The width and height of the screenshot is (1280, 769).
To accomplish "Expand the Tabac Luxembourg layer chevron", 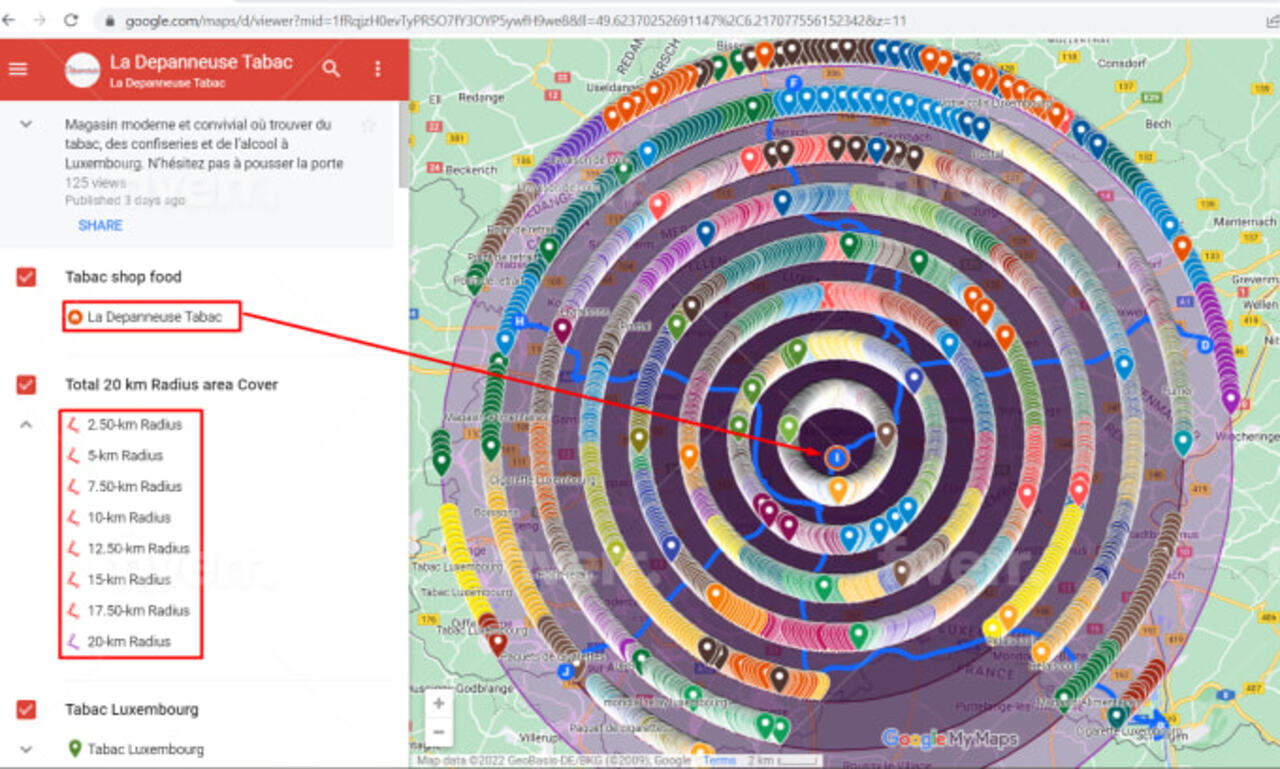I will (x=25, y=748).
